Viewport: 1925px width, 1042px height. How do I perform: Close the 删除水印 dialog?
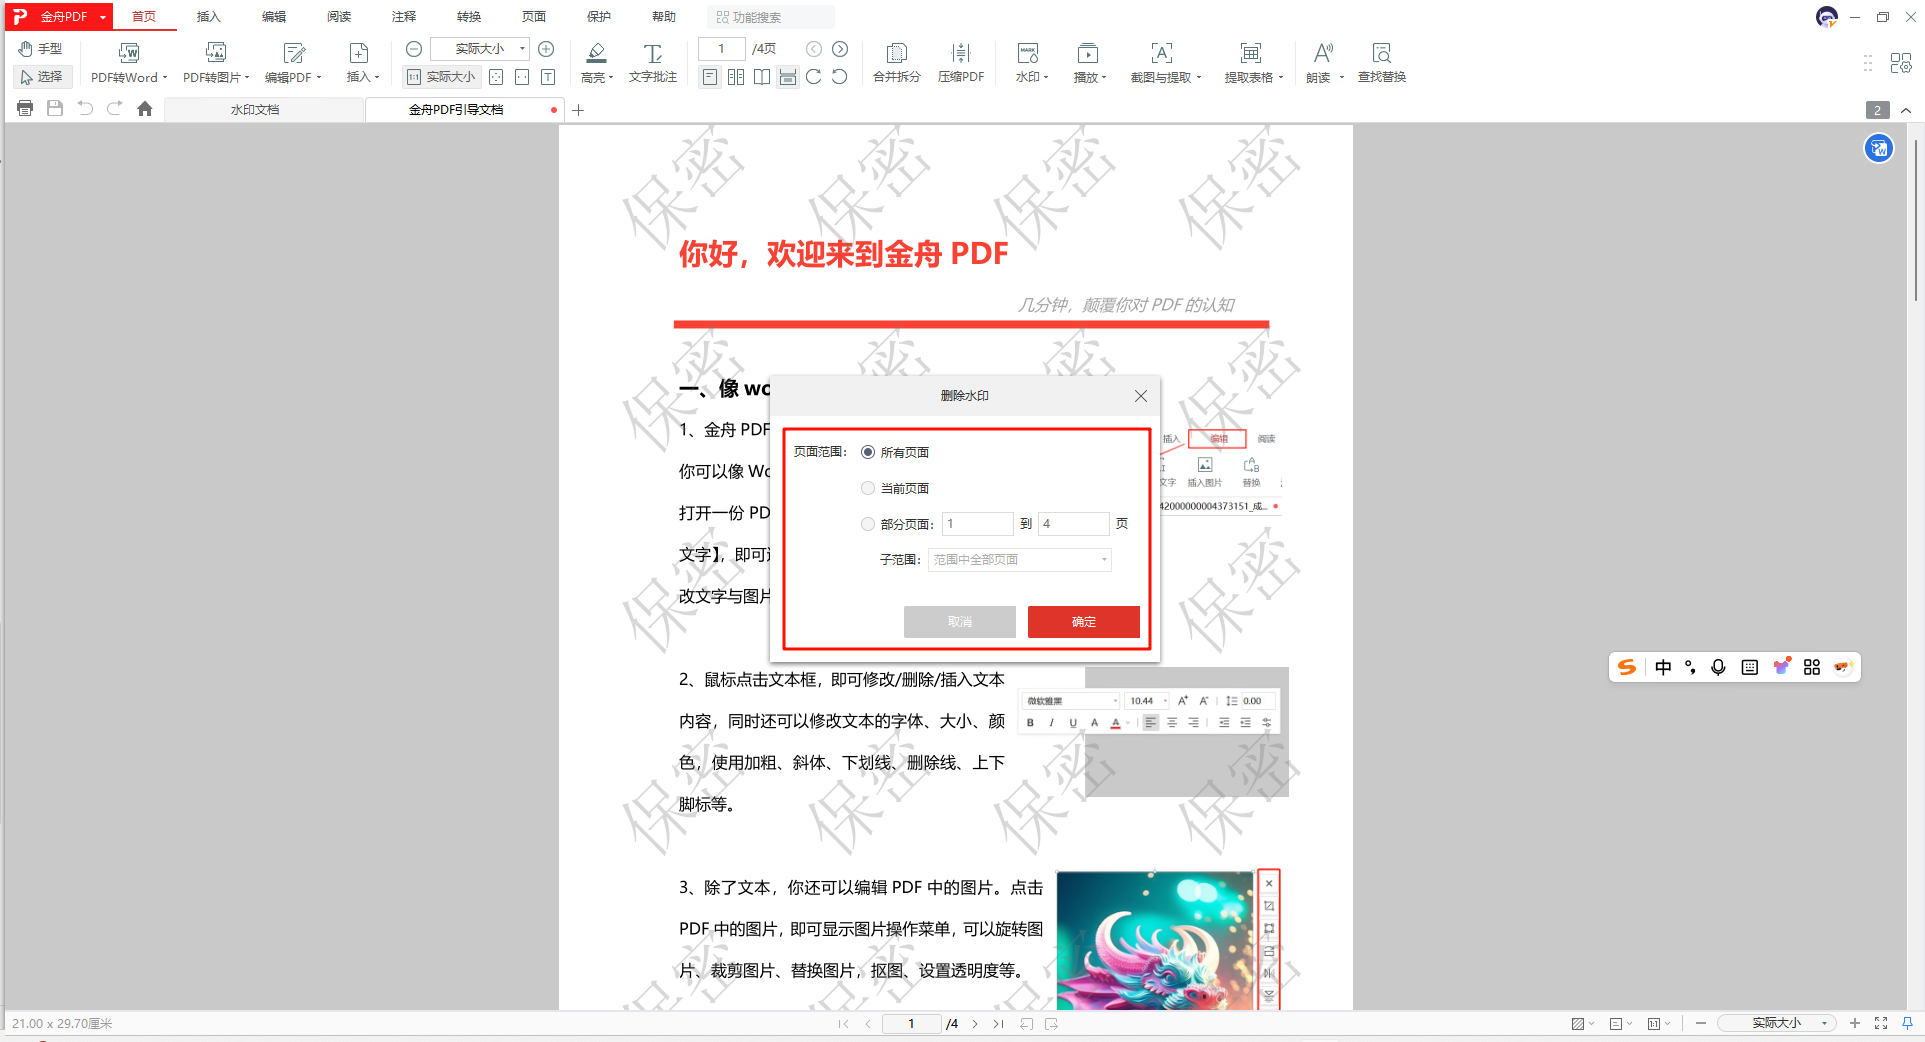point(1141,397)
